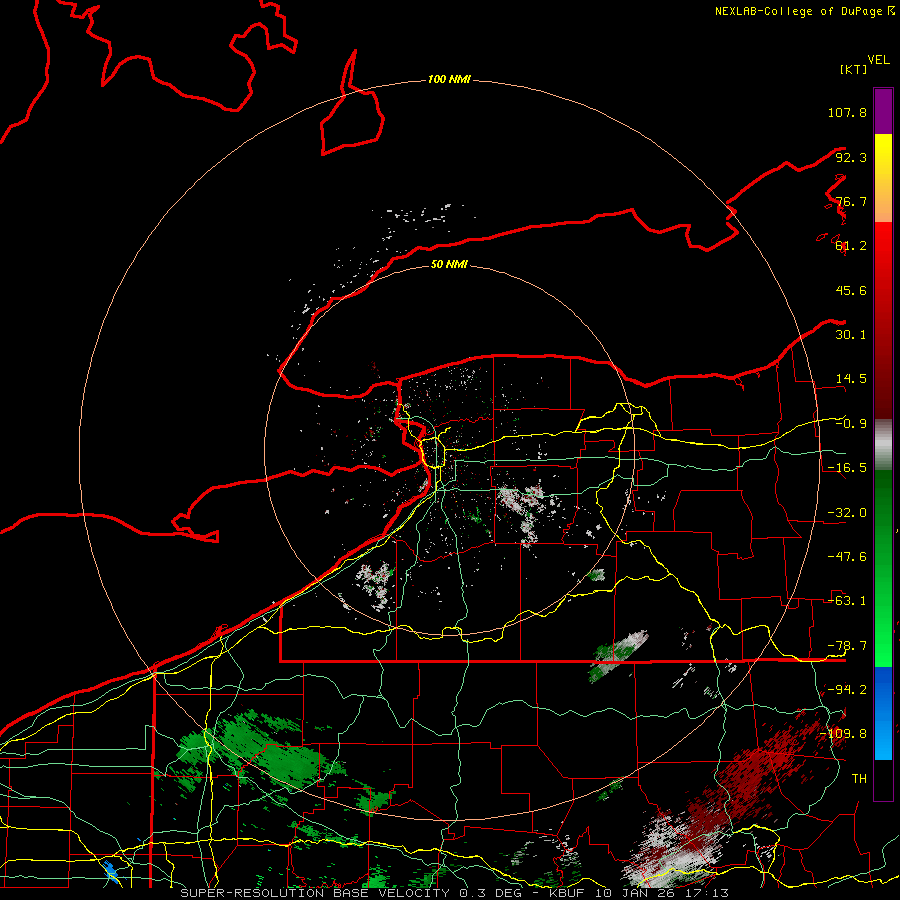Click the 14.5 velocity scale value
Image resolution: width=900 pixels, height=900 pixels.
click(851, 379)
